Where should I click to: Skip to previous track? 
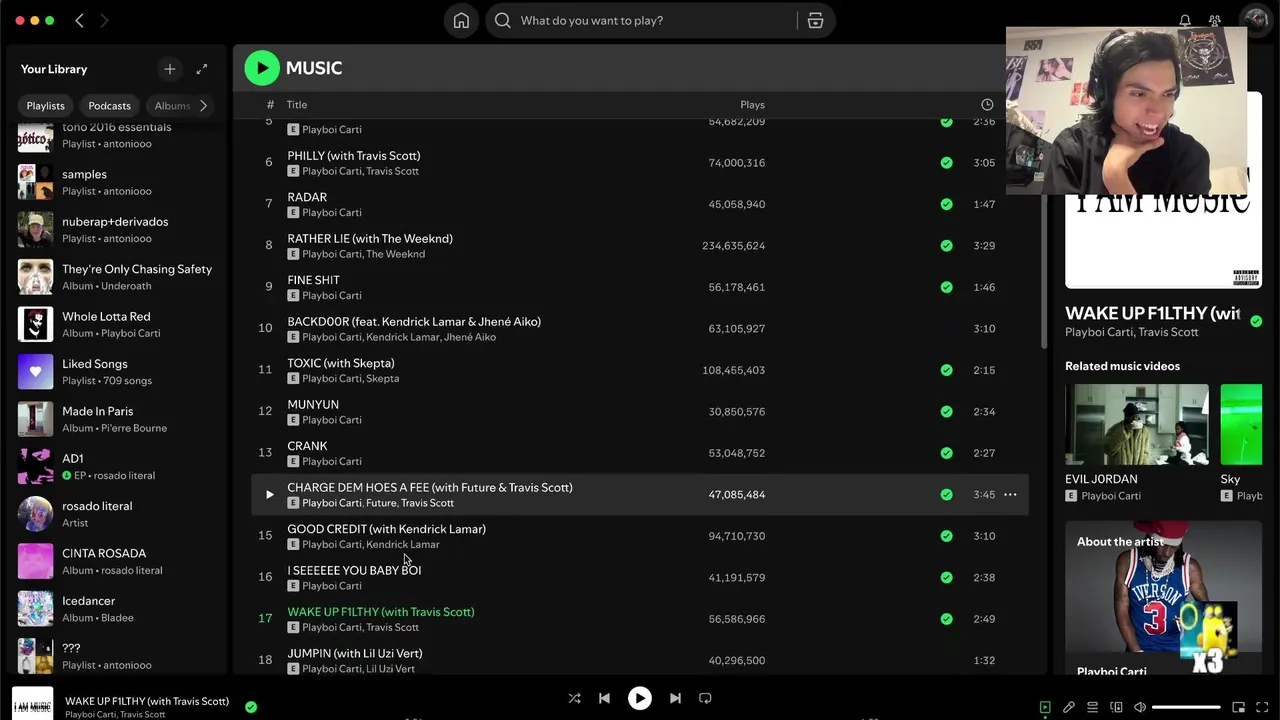(604, 698)
